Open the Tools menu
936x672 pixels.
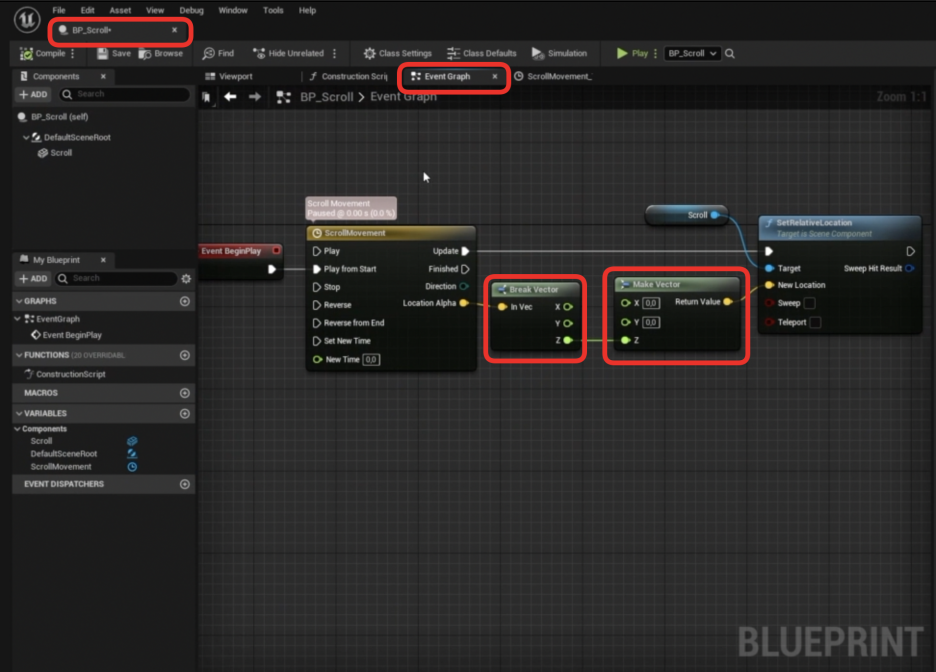pos(273,10)
